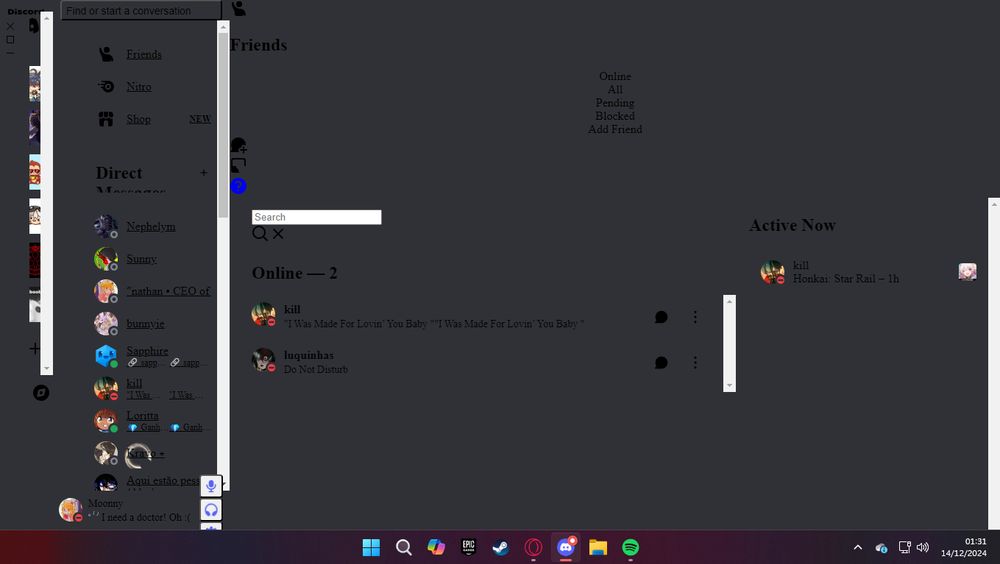Image resolution: width=1000 pixels, height=564 pixels.
Task: Select the luquinhas row in the Online list
Action: [x=478, y=362]
